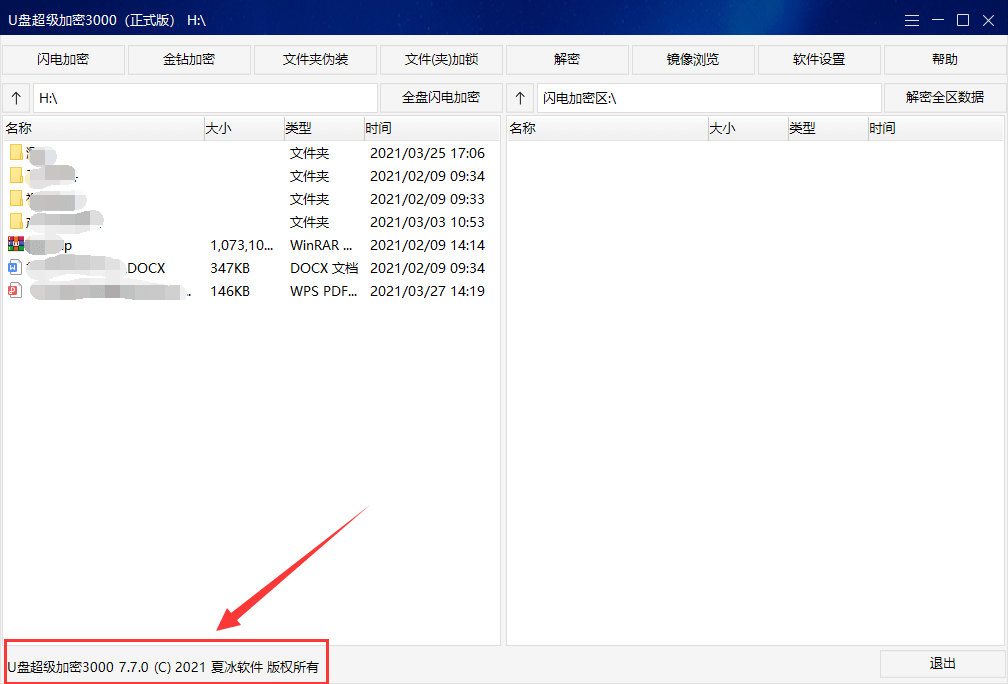
Task: Sort right pane by 名称 column
Action: 608,129
